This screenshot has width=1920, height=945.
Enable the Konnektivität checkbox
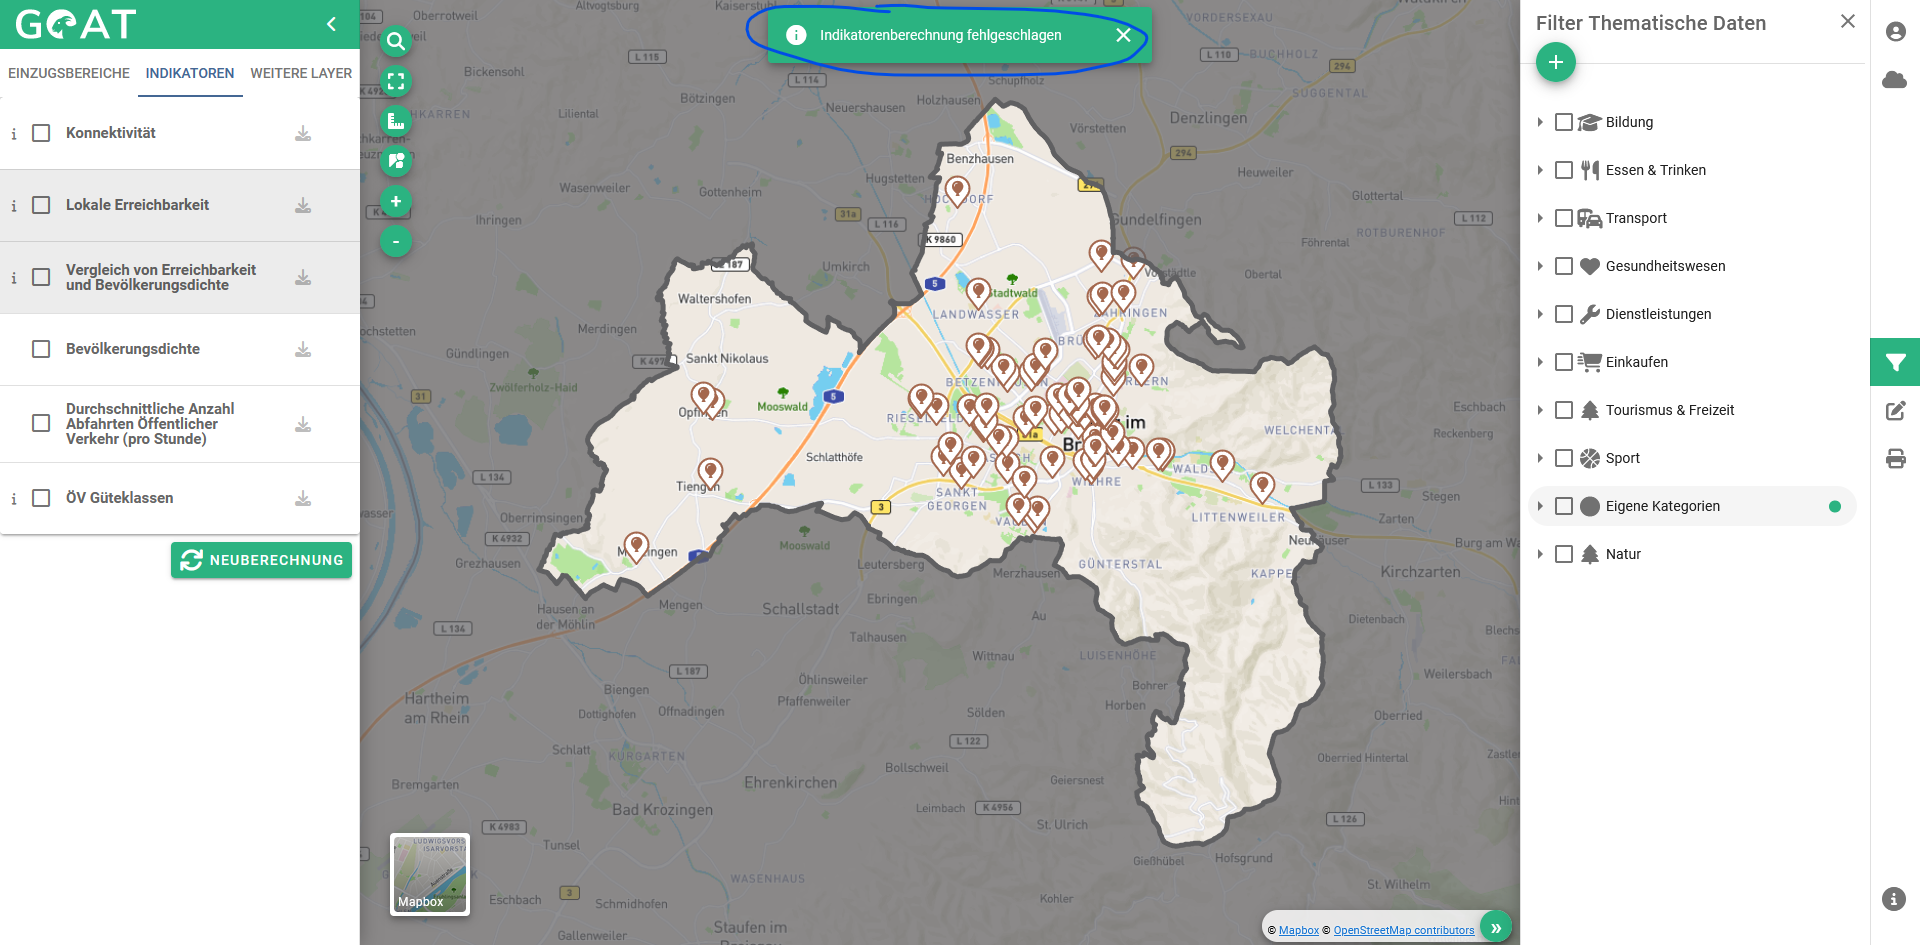40,132
